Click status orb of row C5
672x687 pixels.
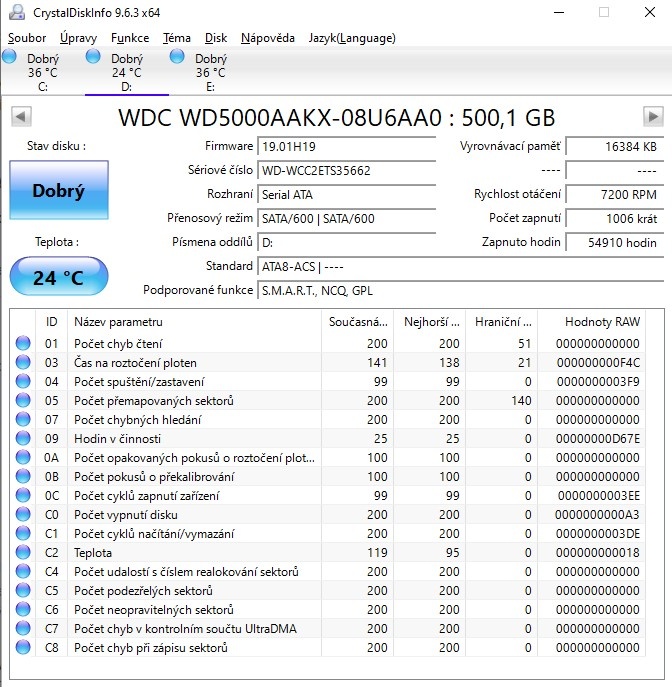pos(23,590)
